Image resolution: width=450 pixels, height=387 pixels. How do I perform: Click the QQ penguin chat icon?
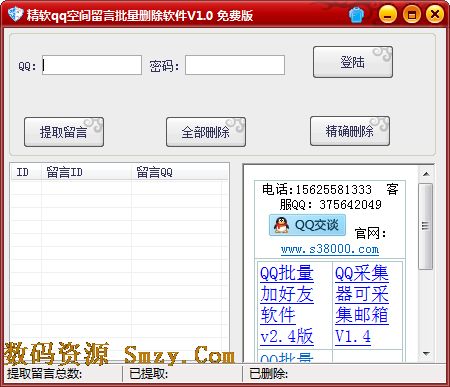pyautogui.click(x=281, y=225)
